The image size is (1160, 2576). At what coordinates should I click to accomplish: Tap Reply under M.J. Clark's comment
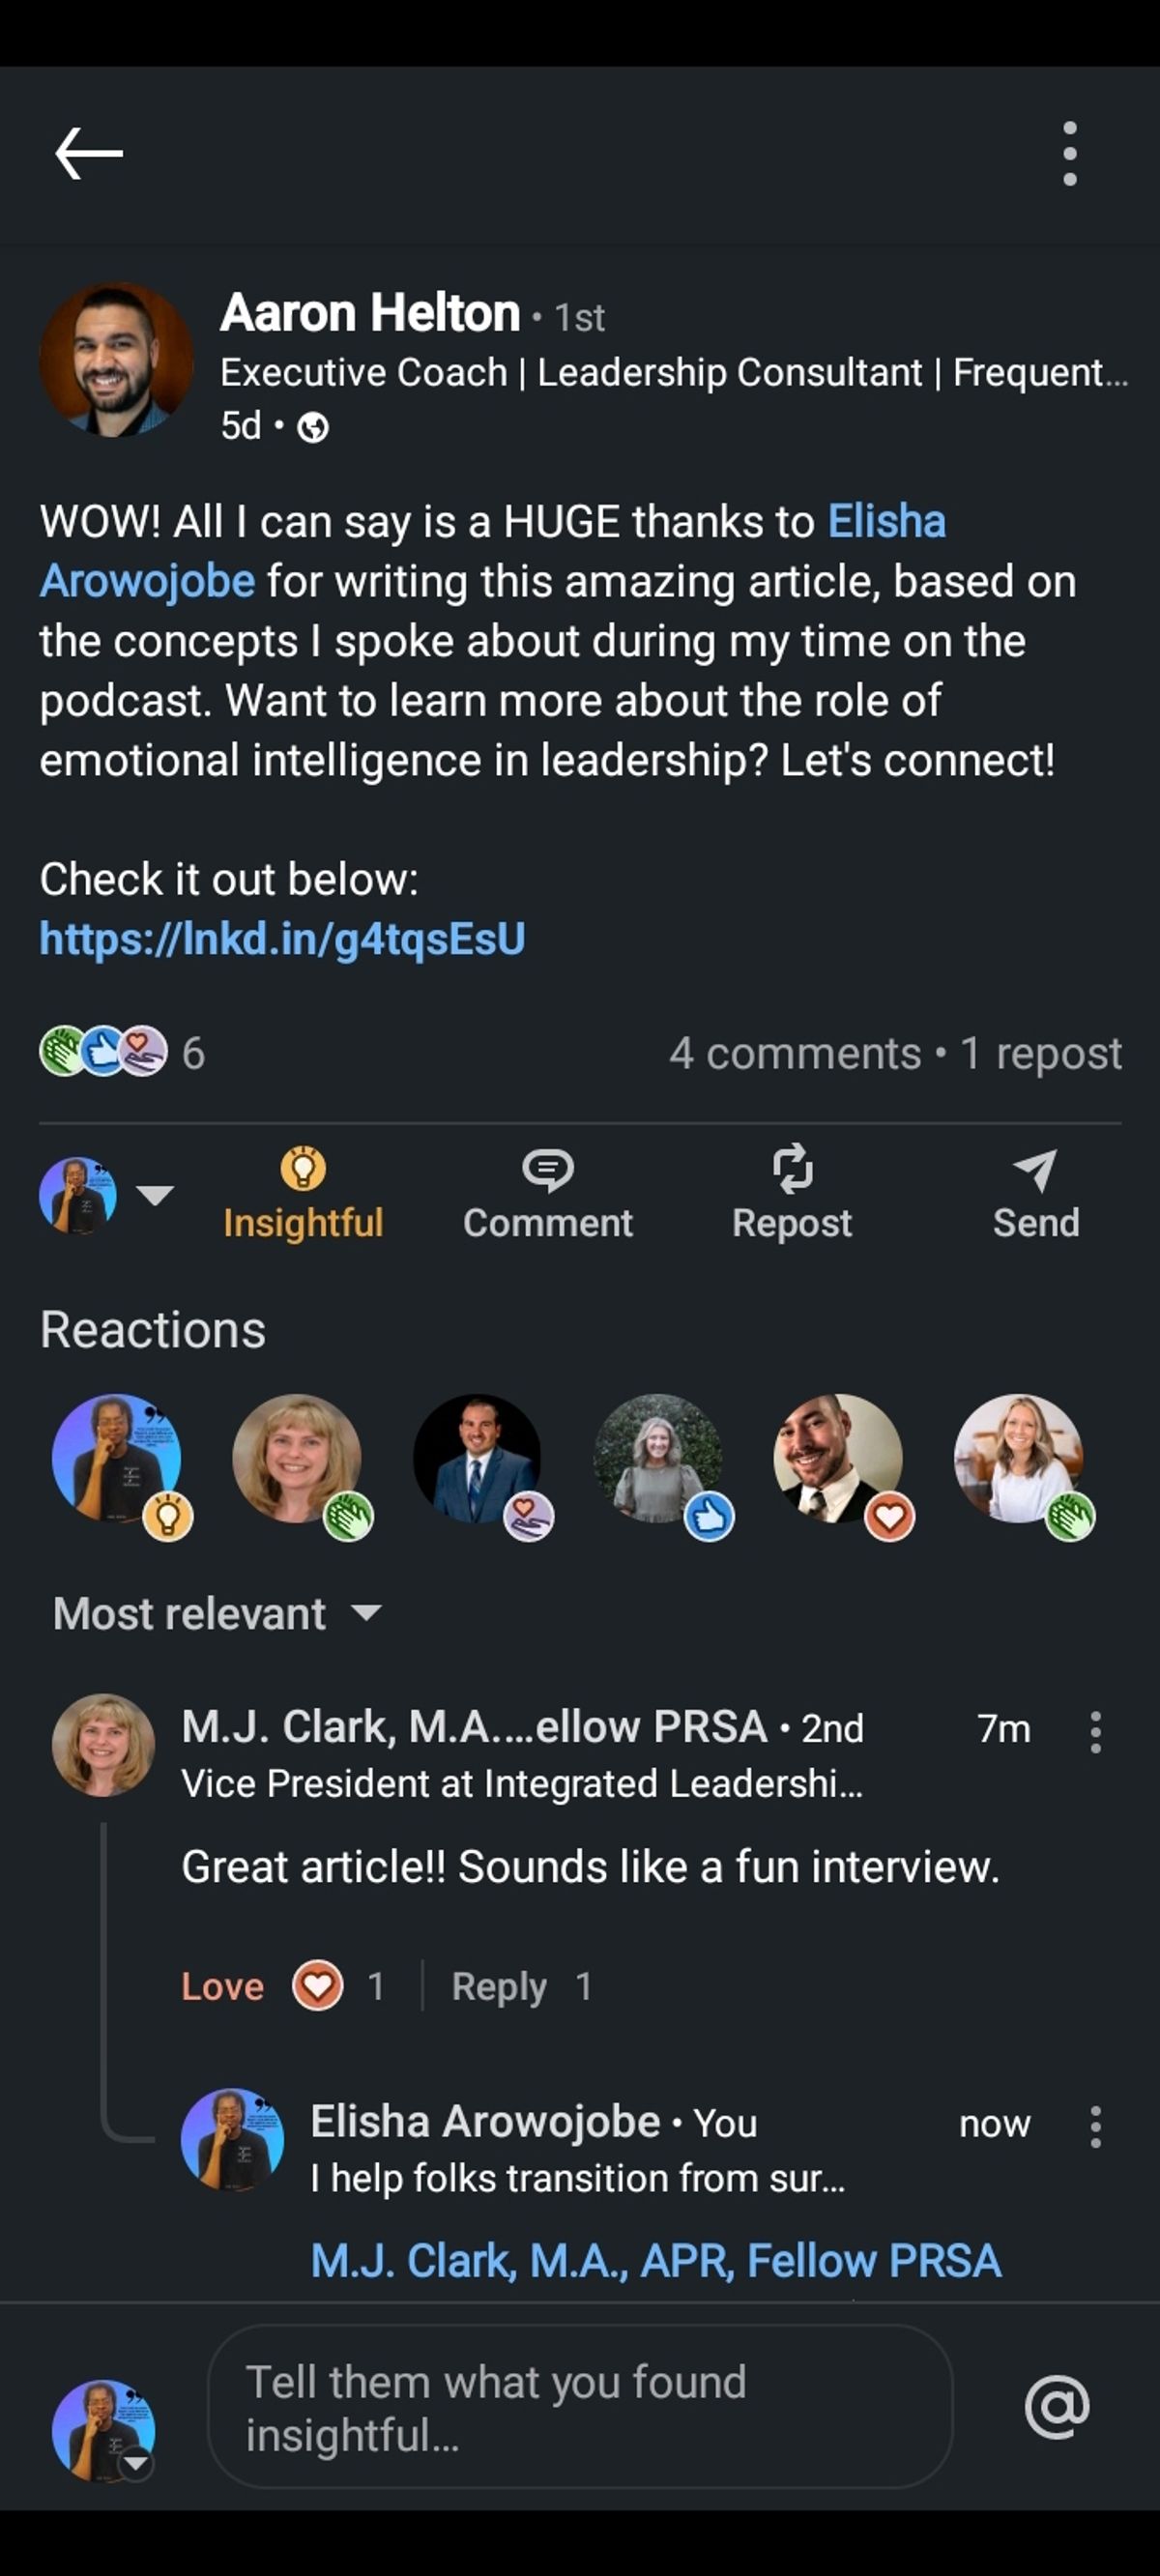coord(498,1986)
